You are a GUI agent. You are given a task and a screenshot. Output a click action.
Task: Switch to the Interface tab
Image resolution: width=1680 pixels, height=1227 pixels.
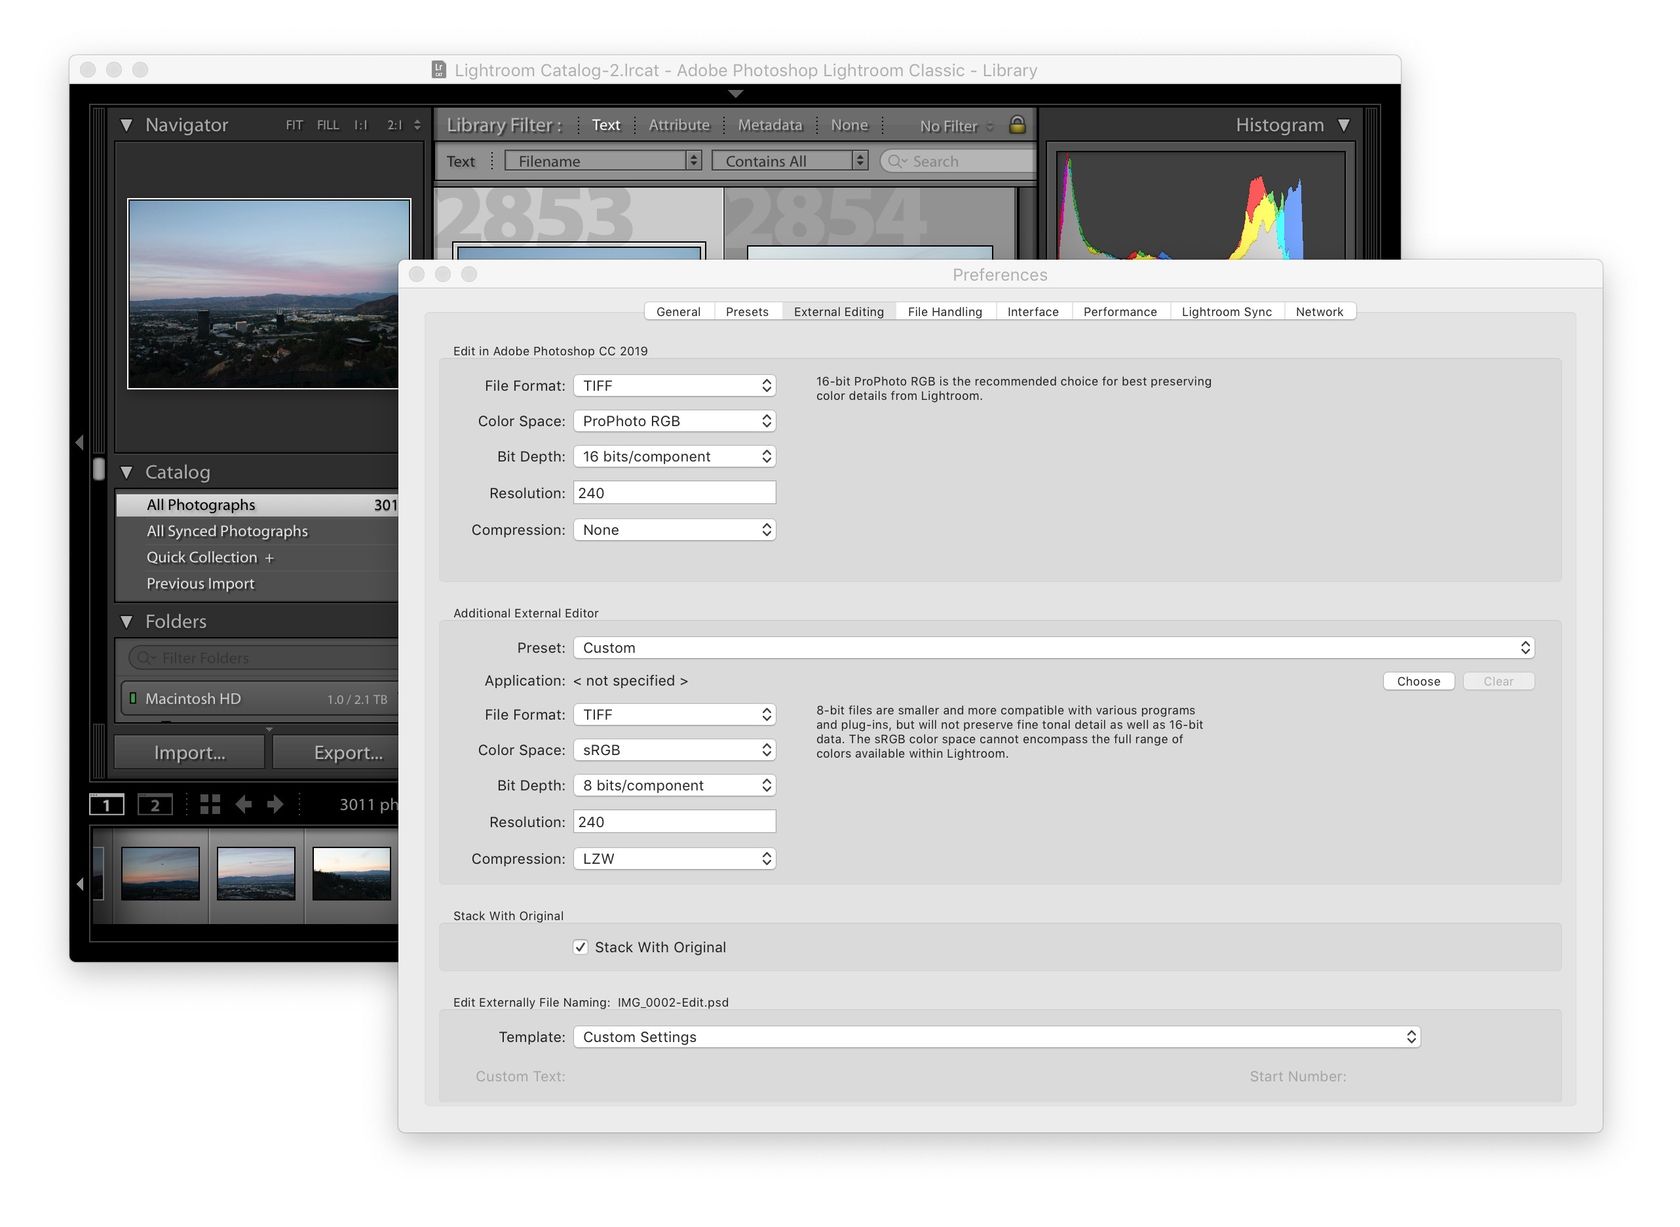(1033, 312)
